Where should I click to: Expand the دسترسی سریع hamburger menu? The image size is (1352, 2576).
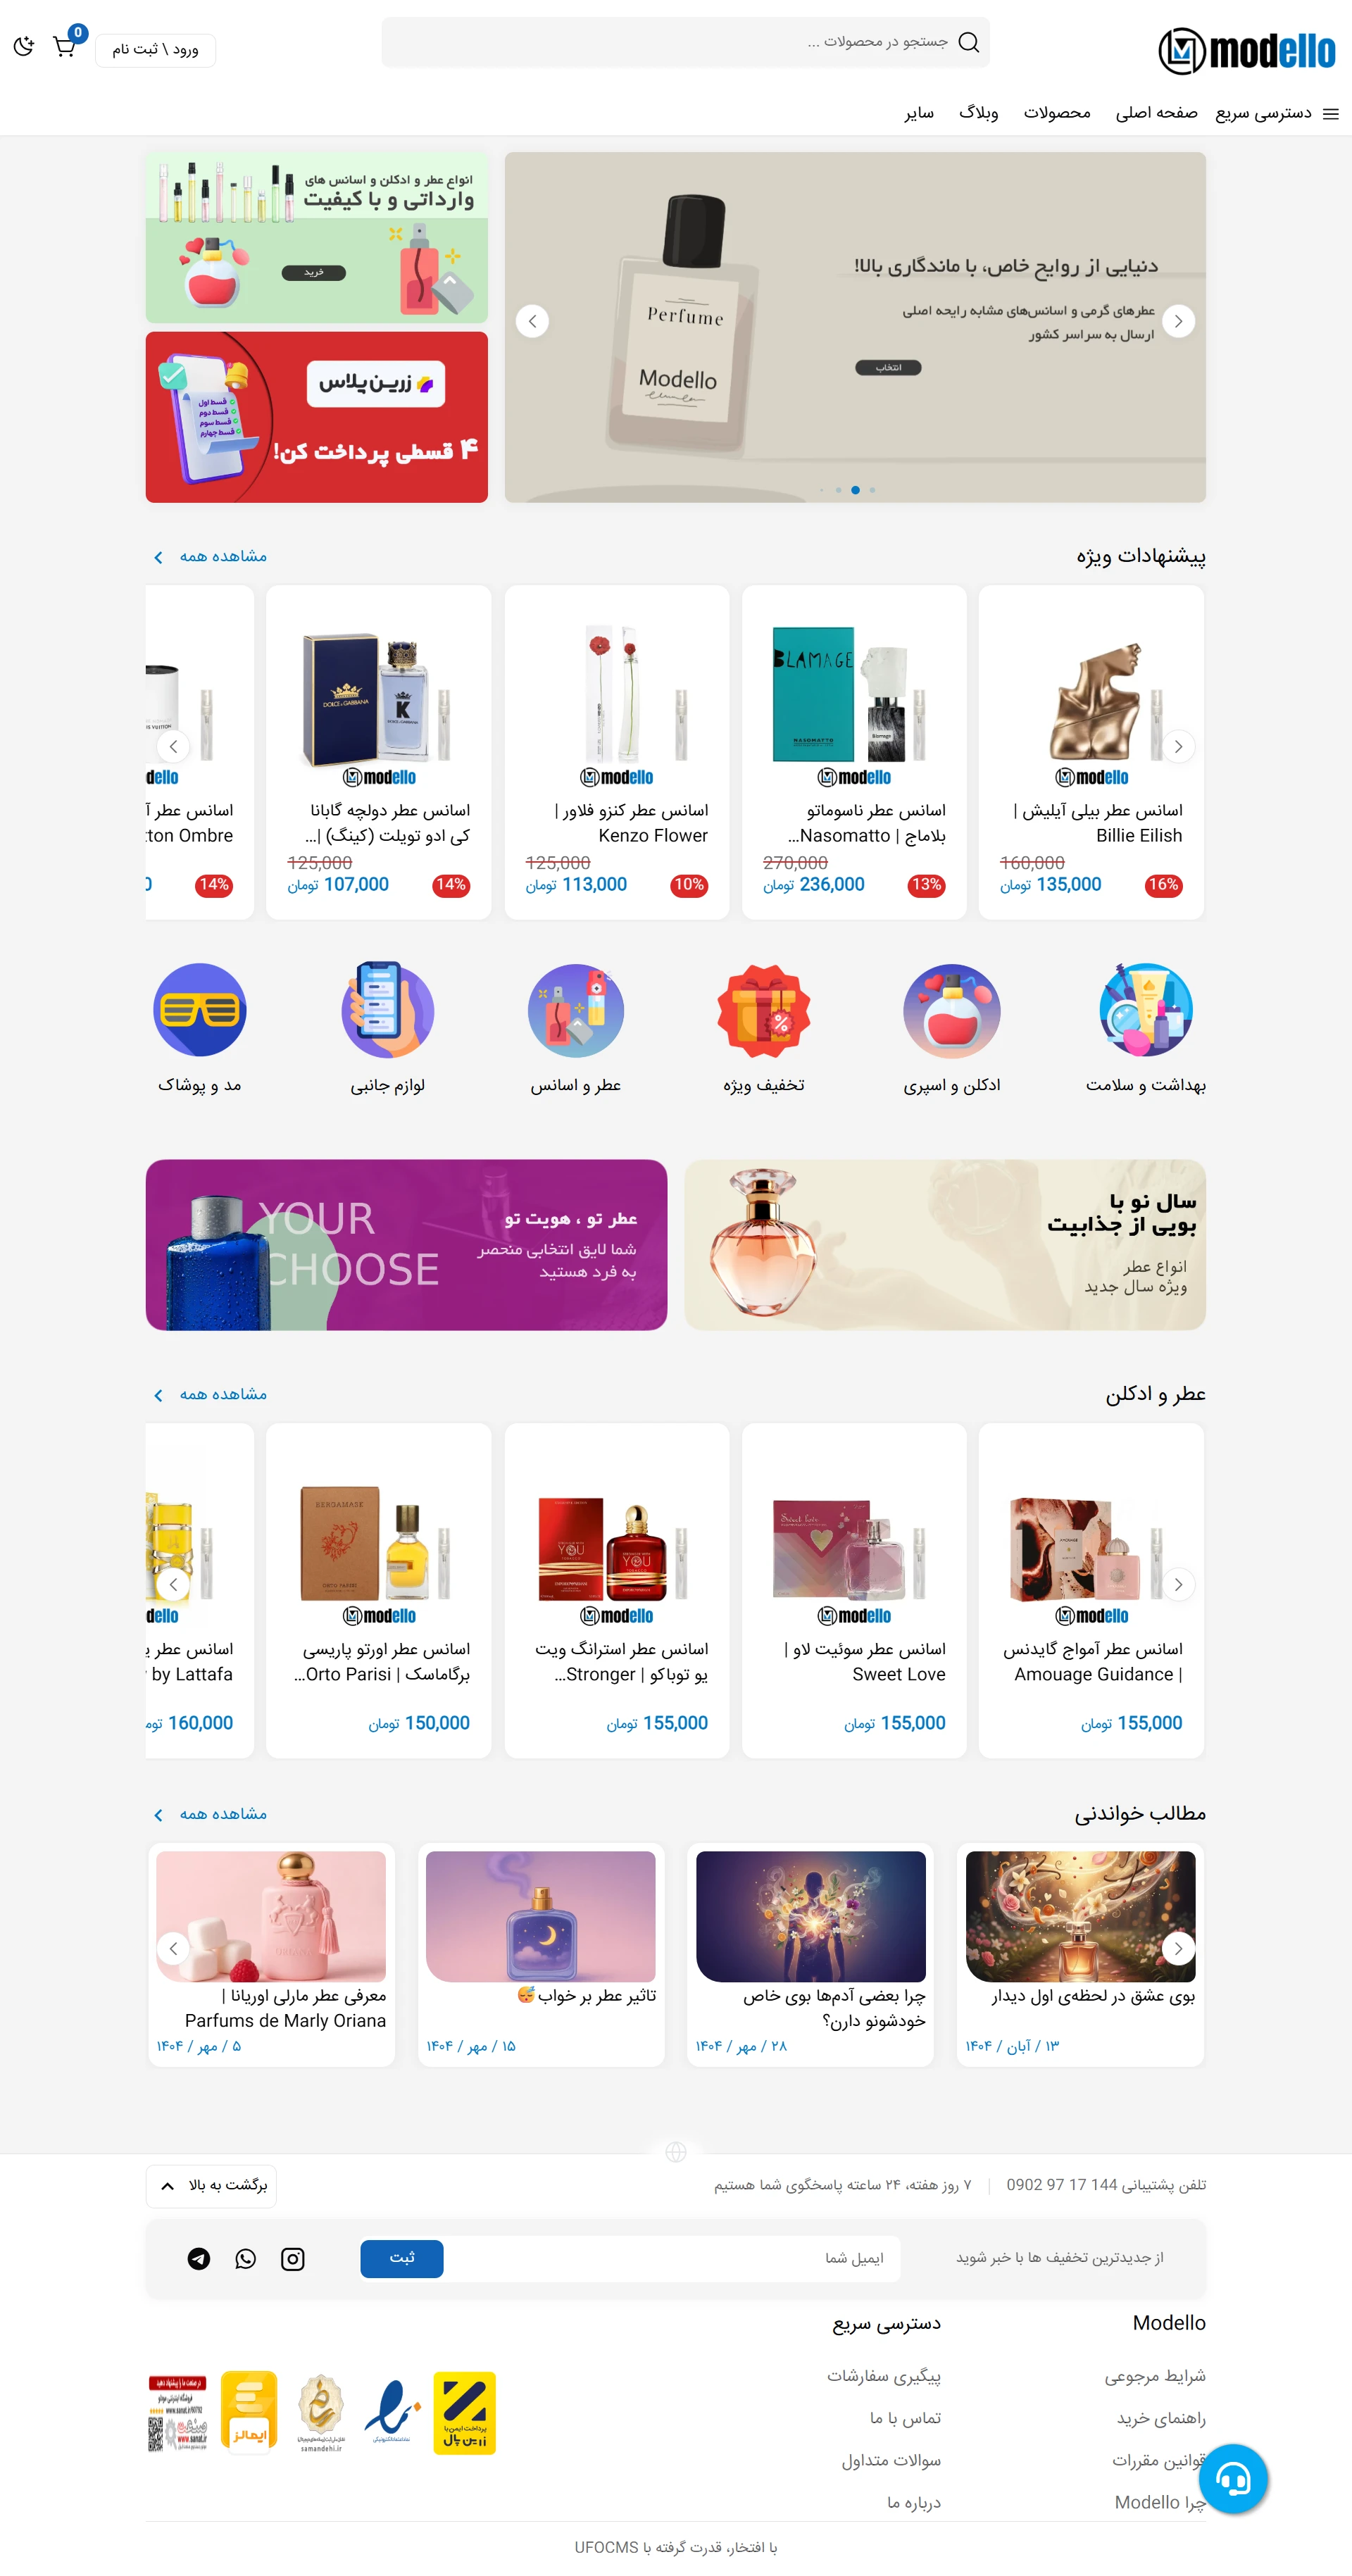pyautogui.click(x=1277, y=113)
